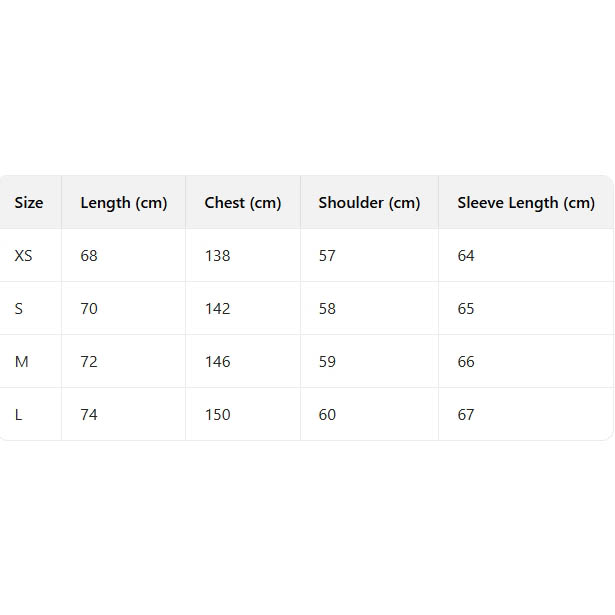Click the Shoulder (cm) column header
Image resolution: width=615 pixels, height=615 pixels.
pos(369,203)
